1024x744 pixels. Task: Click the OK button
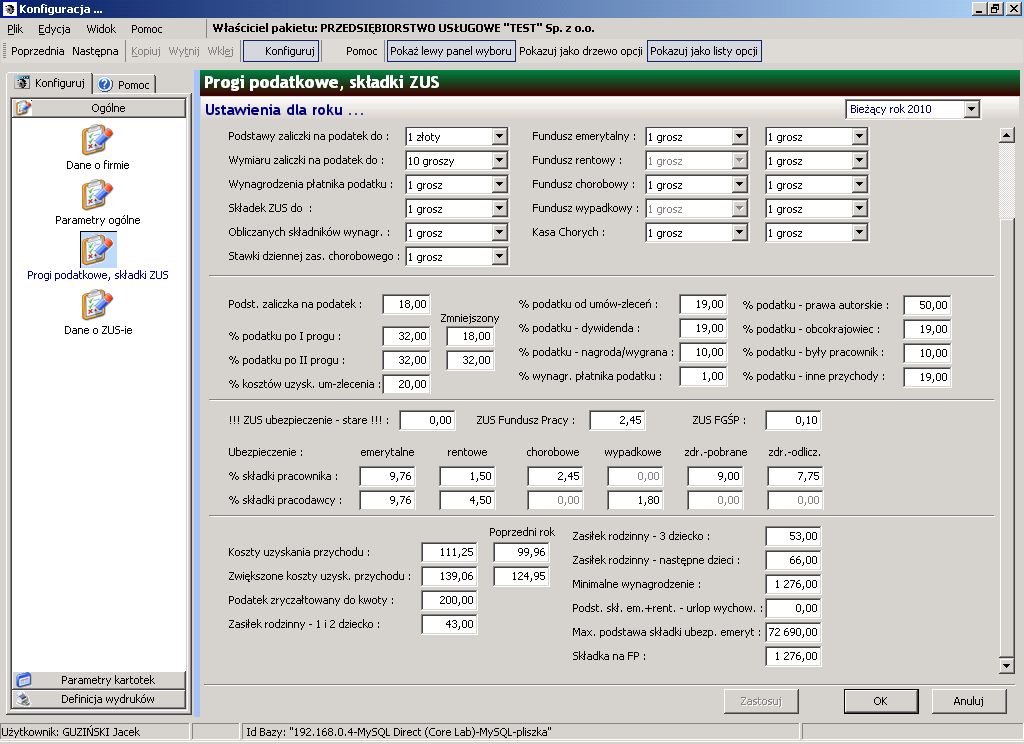click(x=880, y=701)
